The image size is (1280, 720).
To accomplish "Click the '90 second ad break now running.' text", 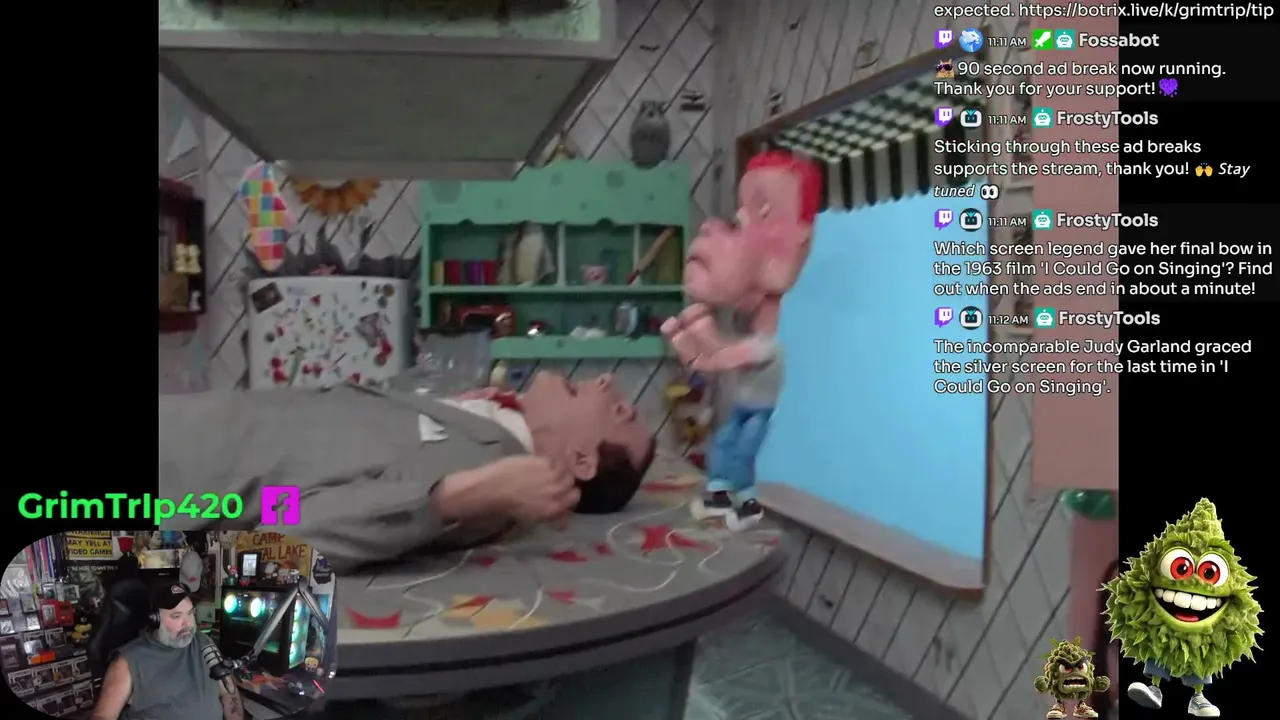I will [1092, 69].
